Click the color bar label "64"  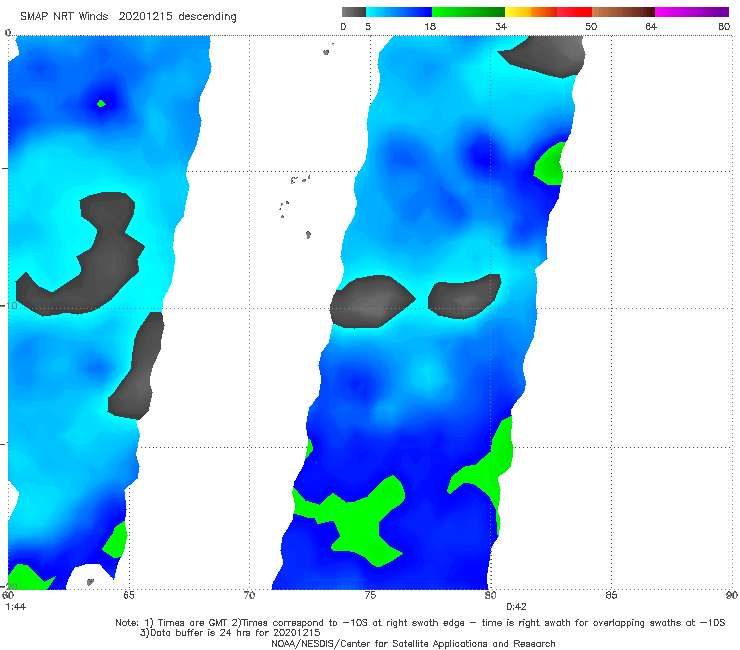pos(651,27)
